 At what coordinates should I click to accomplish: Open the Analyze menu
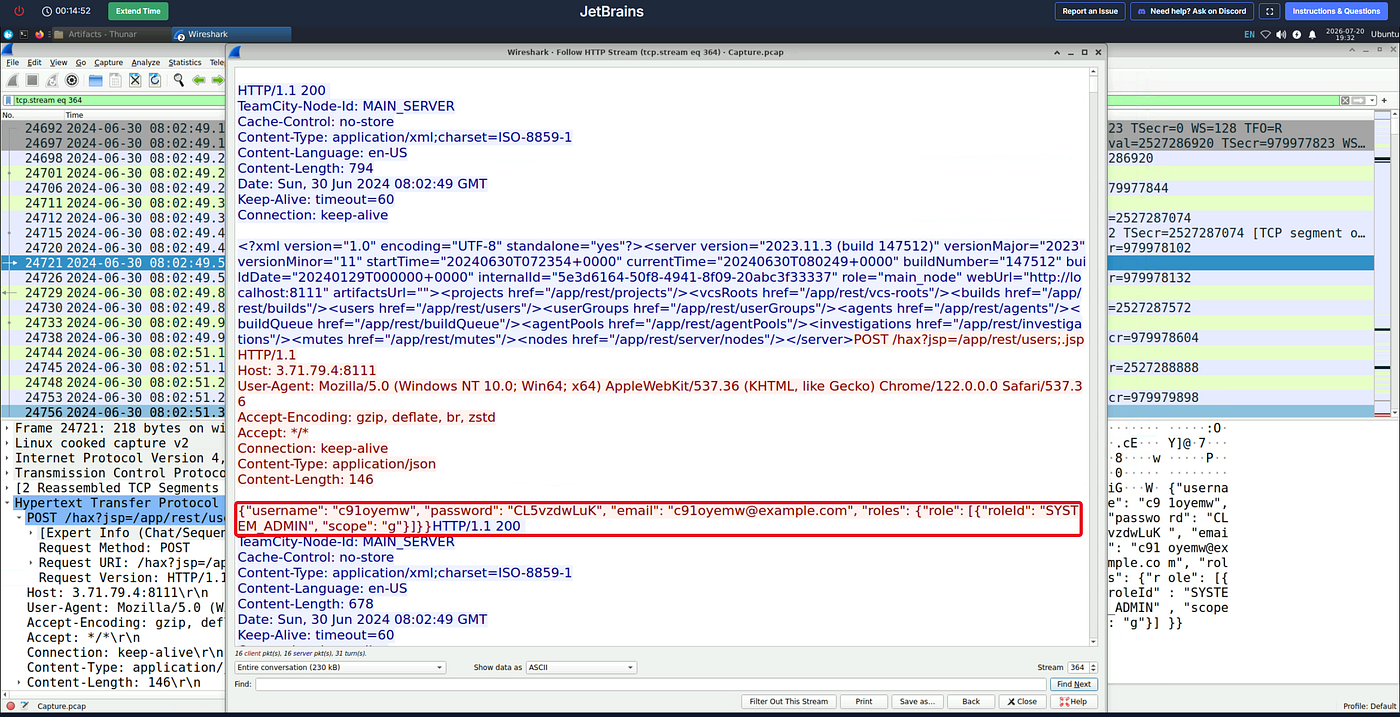146,62
